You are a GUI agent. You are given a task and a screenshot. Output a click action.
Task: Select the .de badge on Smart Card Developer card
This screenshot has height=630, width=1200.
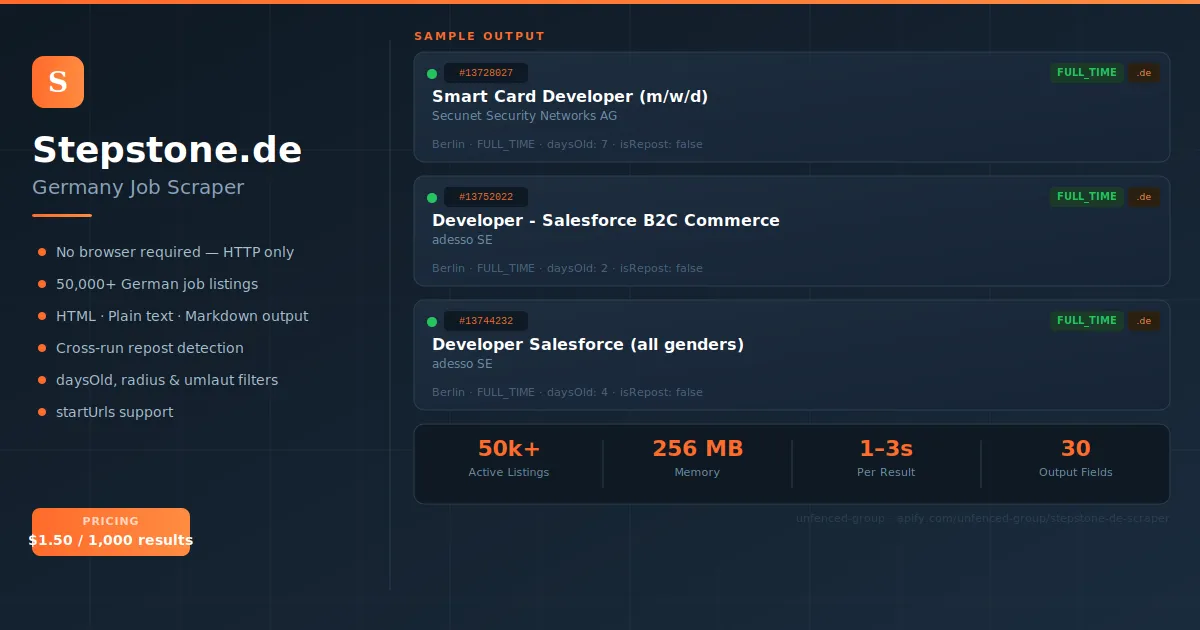(1144, 73)
